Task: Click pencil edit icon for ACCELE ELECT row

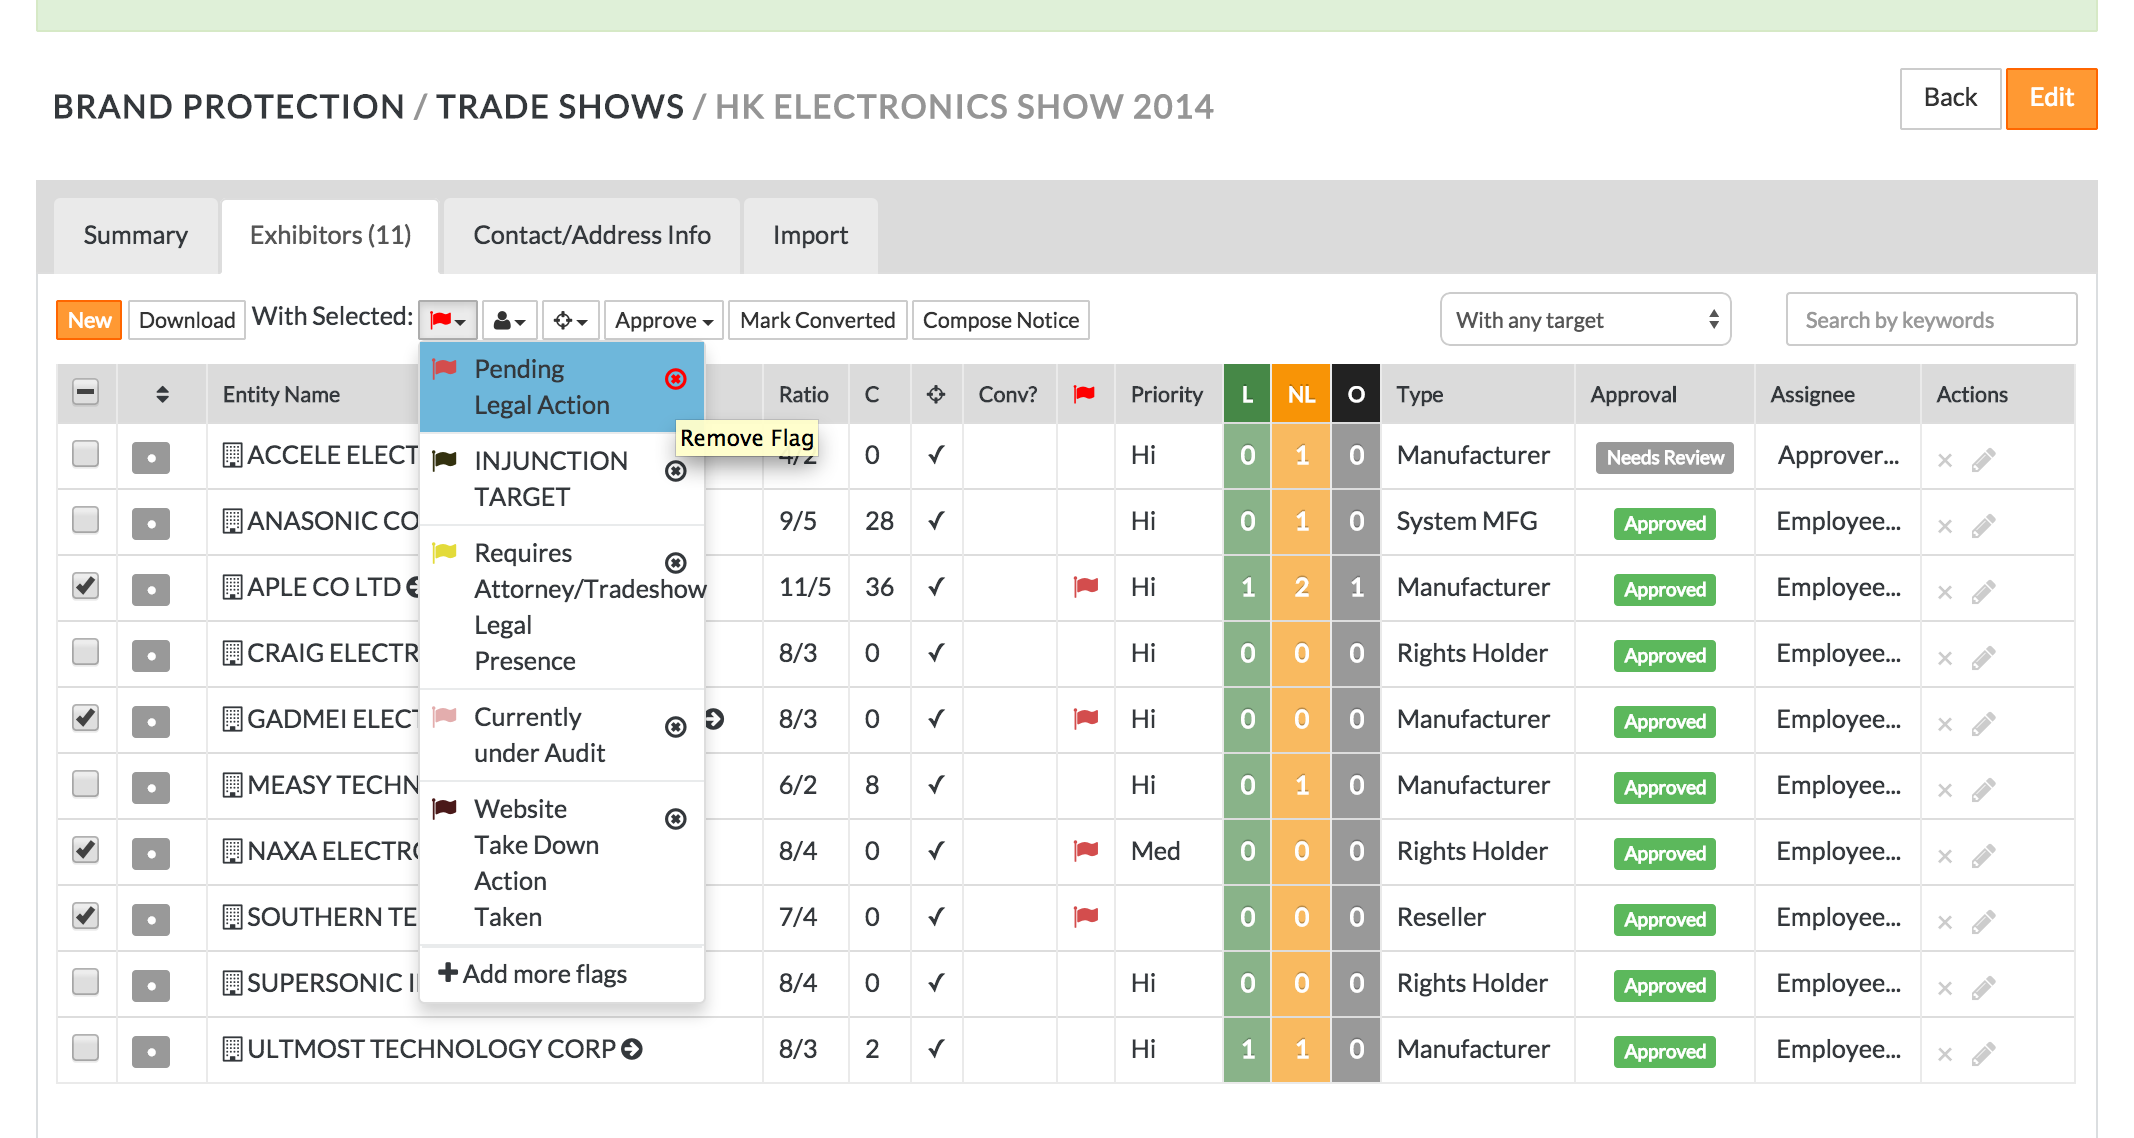Action: click(1983, 460)
